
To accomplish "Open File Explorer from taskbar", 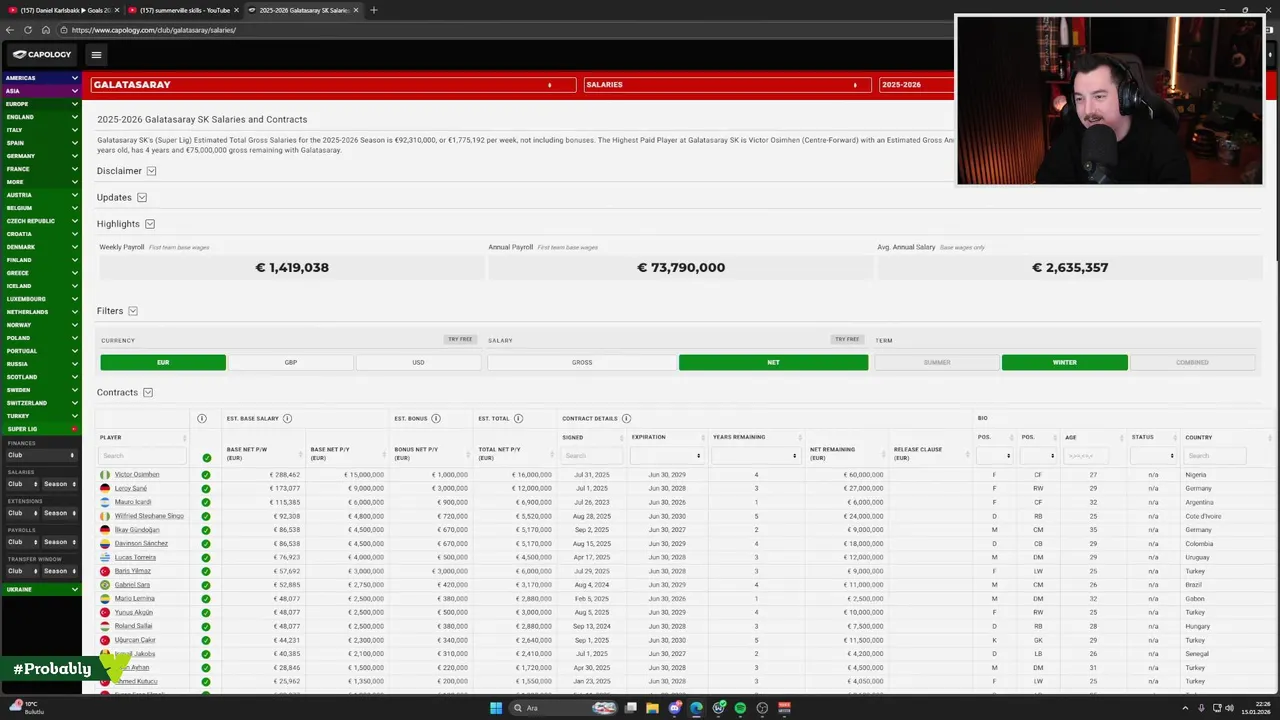I will click(x=652, y=708).
